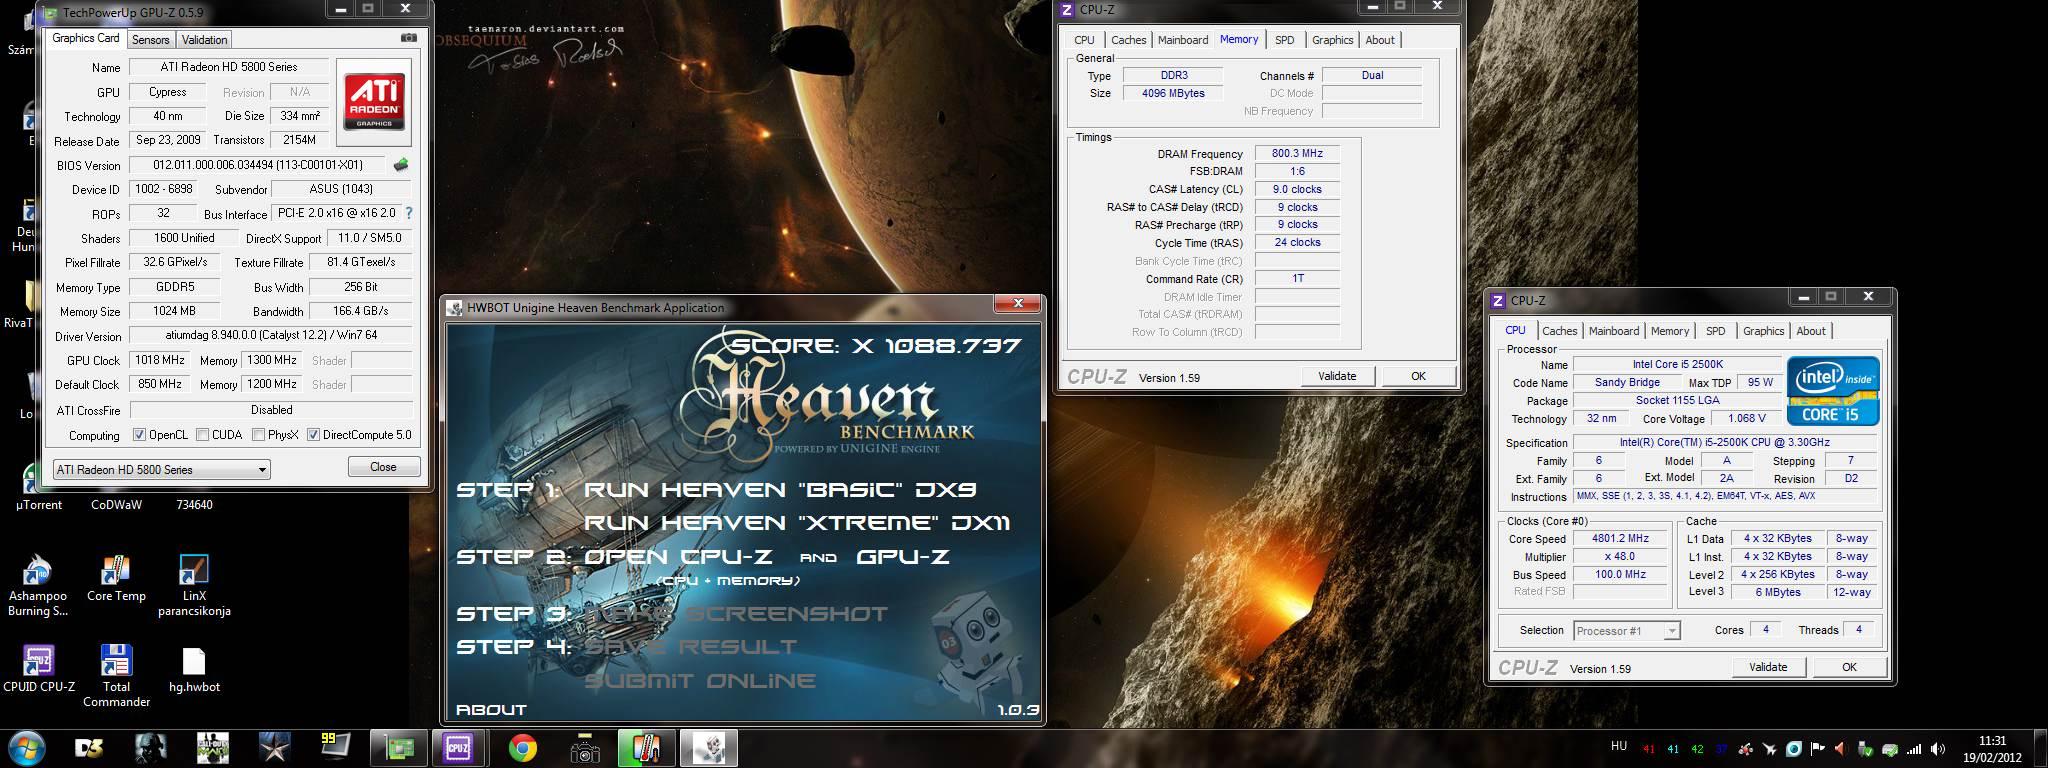The width and height of the screenshot is (2048, 768).
Task: Open SPD tab in CPU-Z Memory window
Action: click(x=1285, y=40)
